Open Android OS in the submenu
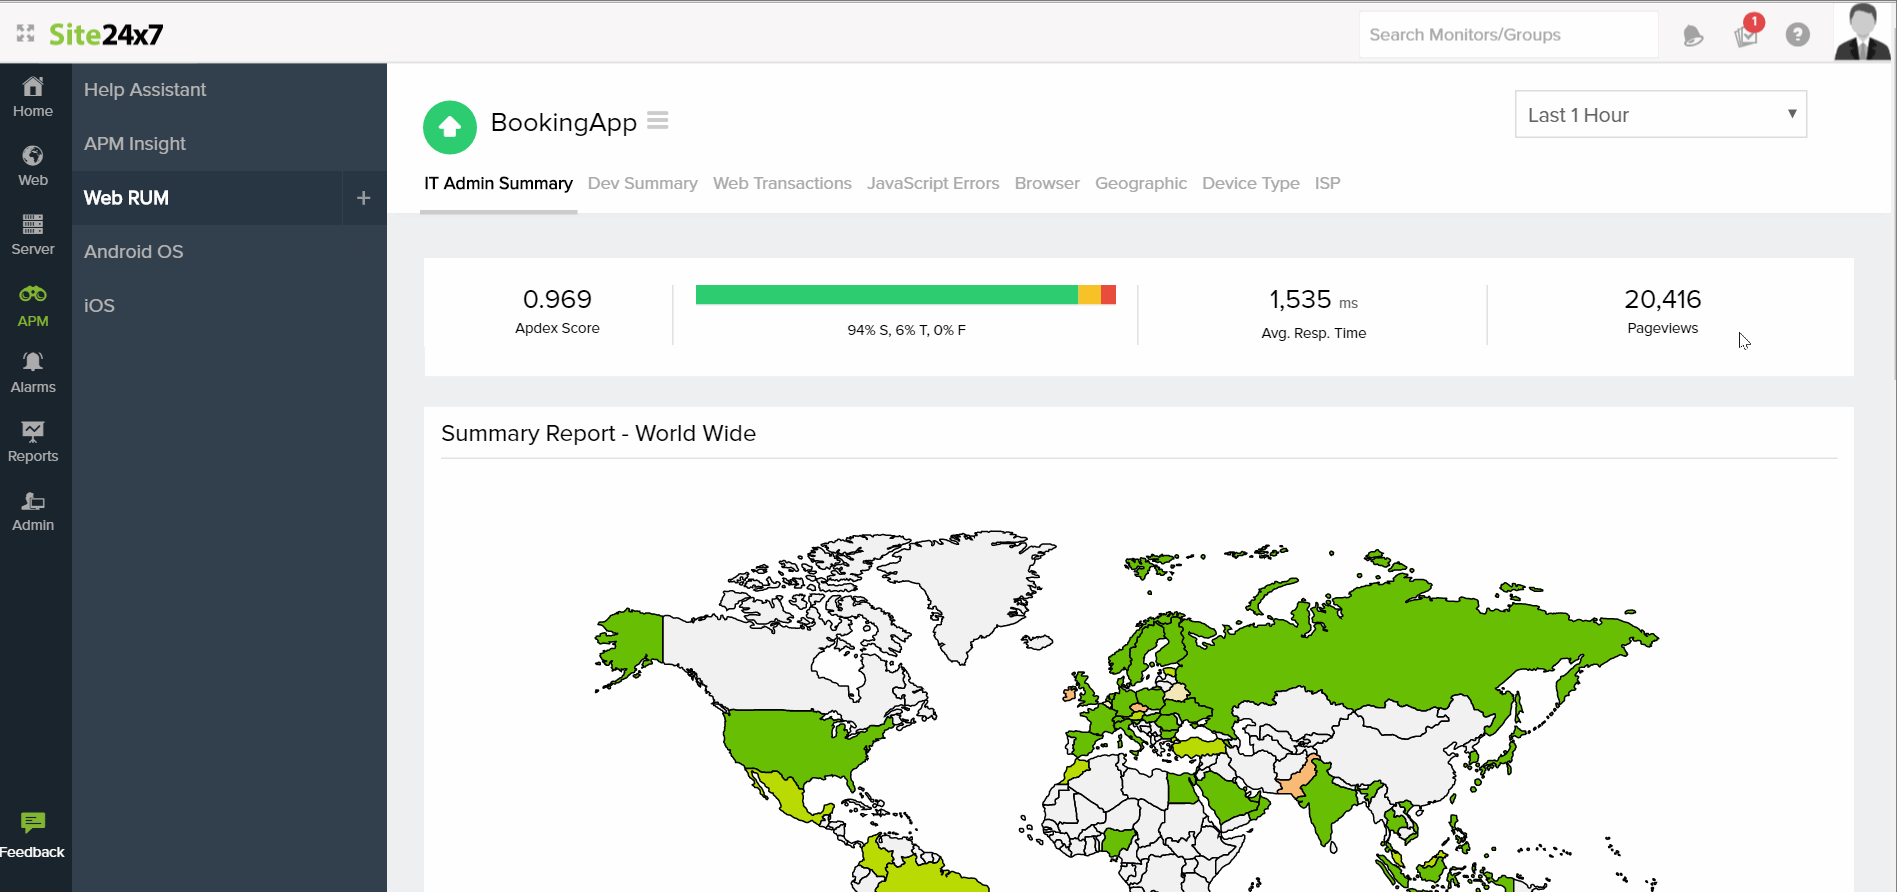 [x=134, y=252]
